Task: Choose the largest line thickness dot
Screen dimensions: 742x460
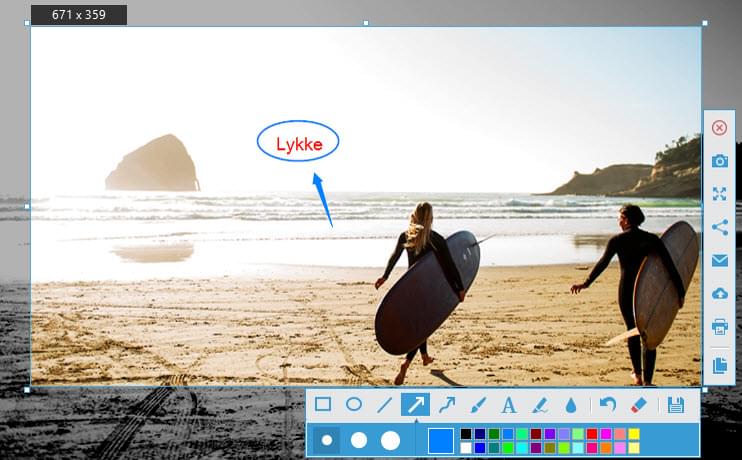Action: 390,440
